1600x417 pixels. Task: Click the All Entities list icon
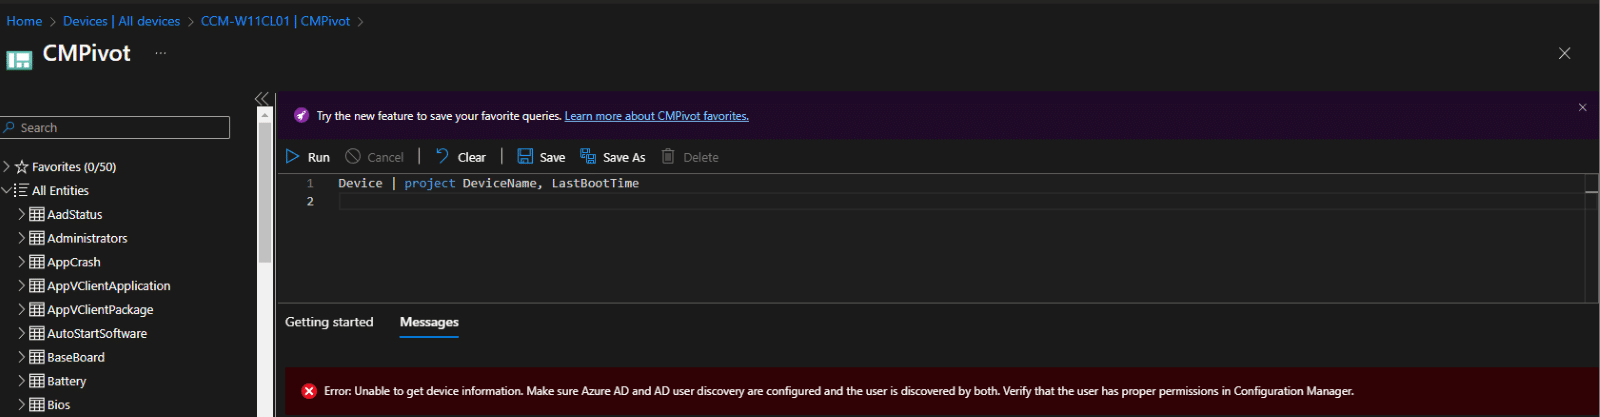click(21, 190)
